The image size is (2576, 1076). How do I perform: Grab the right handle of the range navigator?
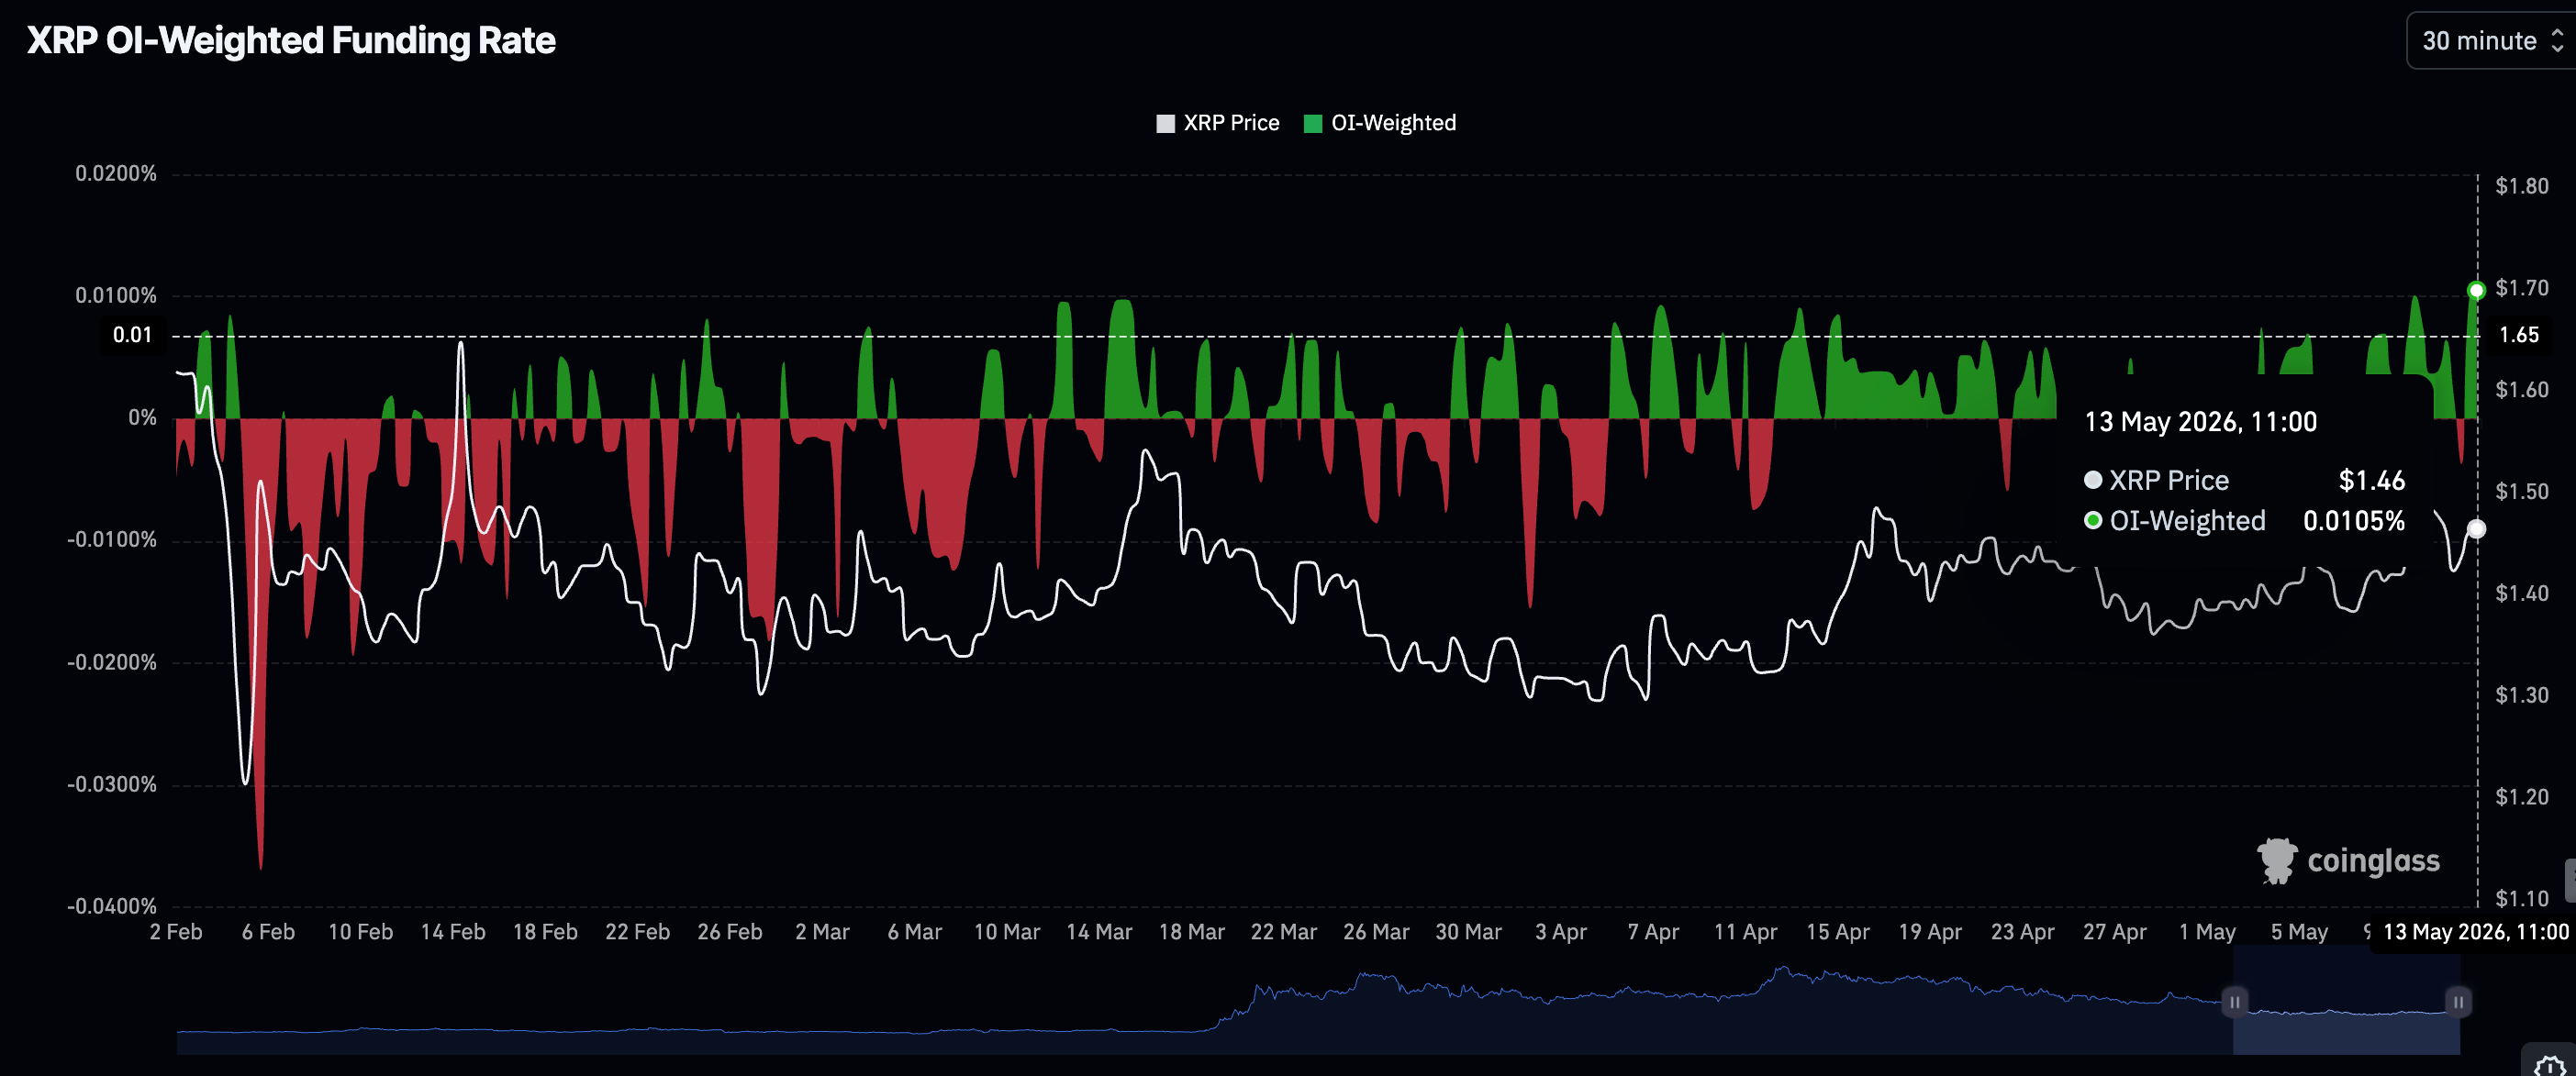point(2458,1002)
